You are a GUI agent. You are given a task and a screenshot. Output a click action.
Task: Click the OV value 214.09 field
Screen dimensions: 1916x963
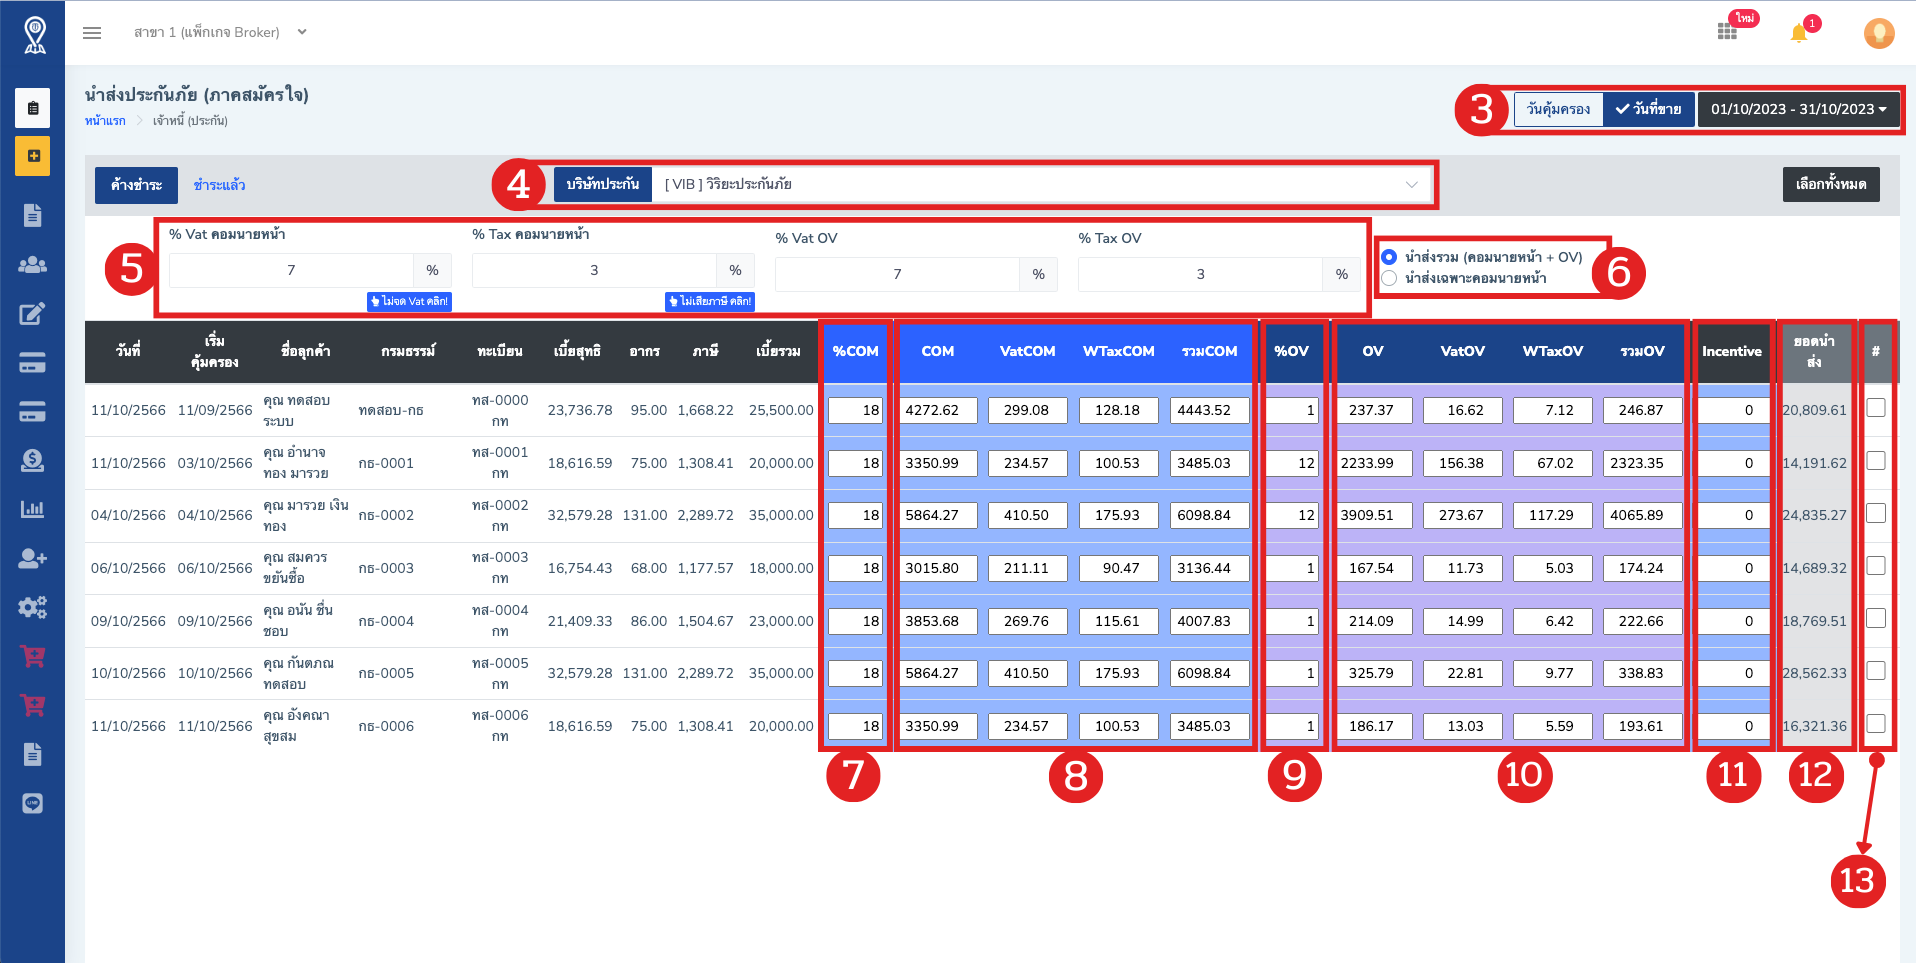(x=1374, y=621)
